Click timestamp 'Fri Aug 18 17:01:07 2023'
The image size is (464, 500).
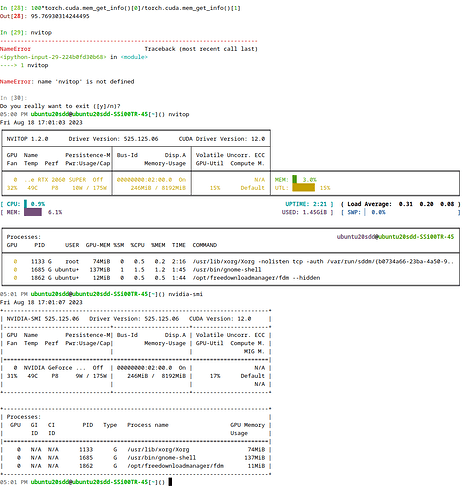(41, 302)
